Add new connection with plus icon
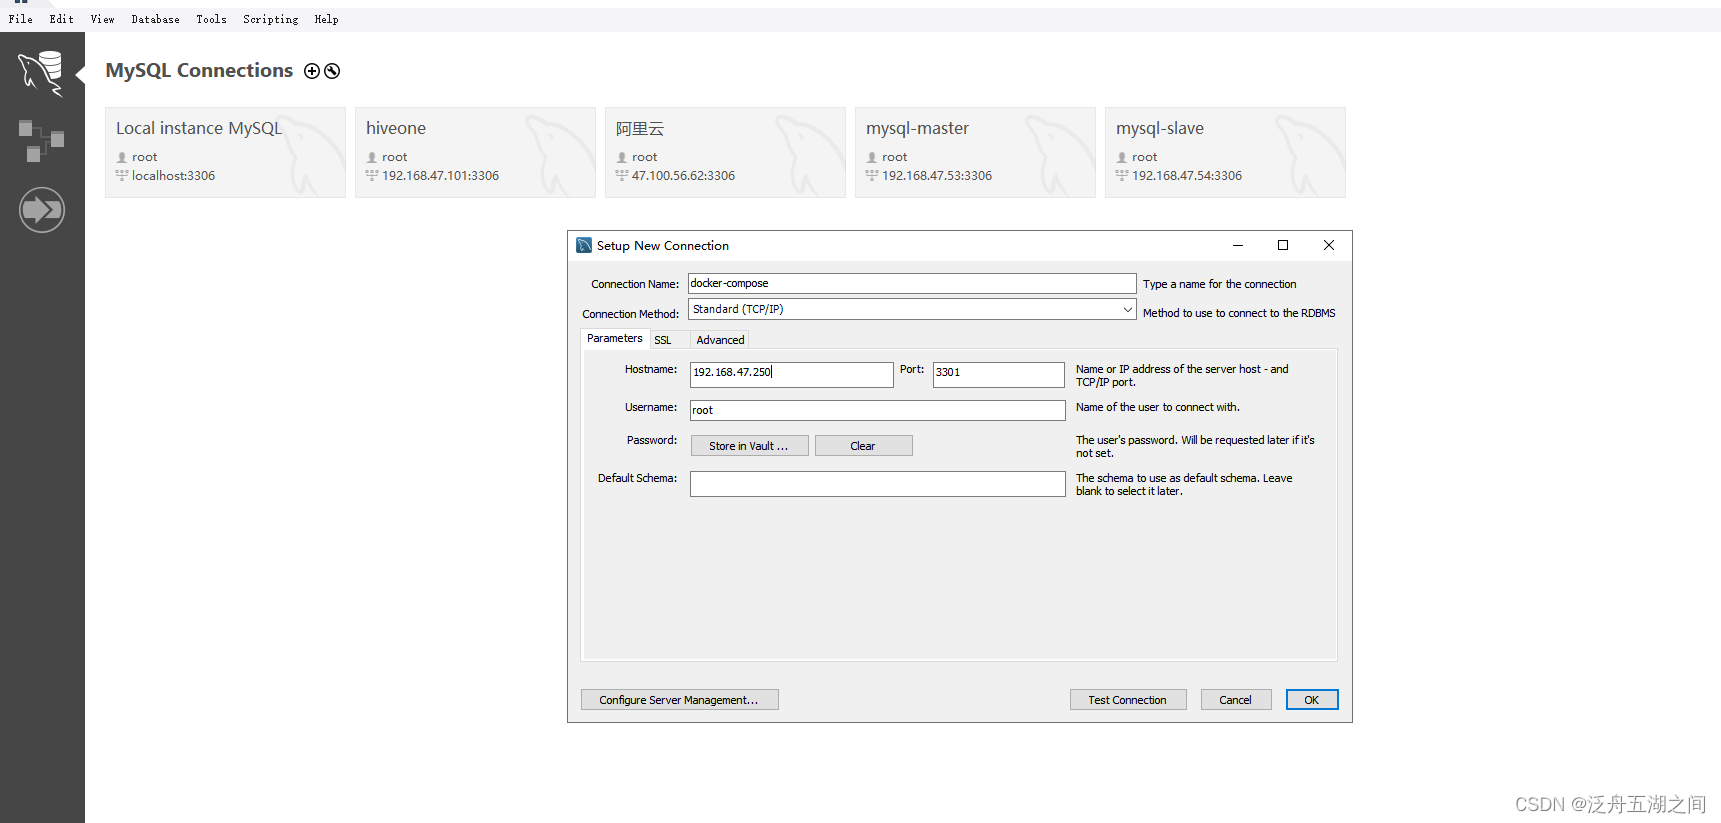This screenshot has width=1721, height=823. point(312,71)
